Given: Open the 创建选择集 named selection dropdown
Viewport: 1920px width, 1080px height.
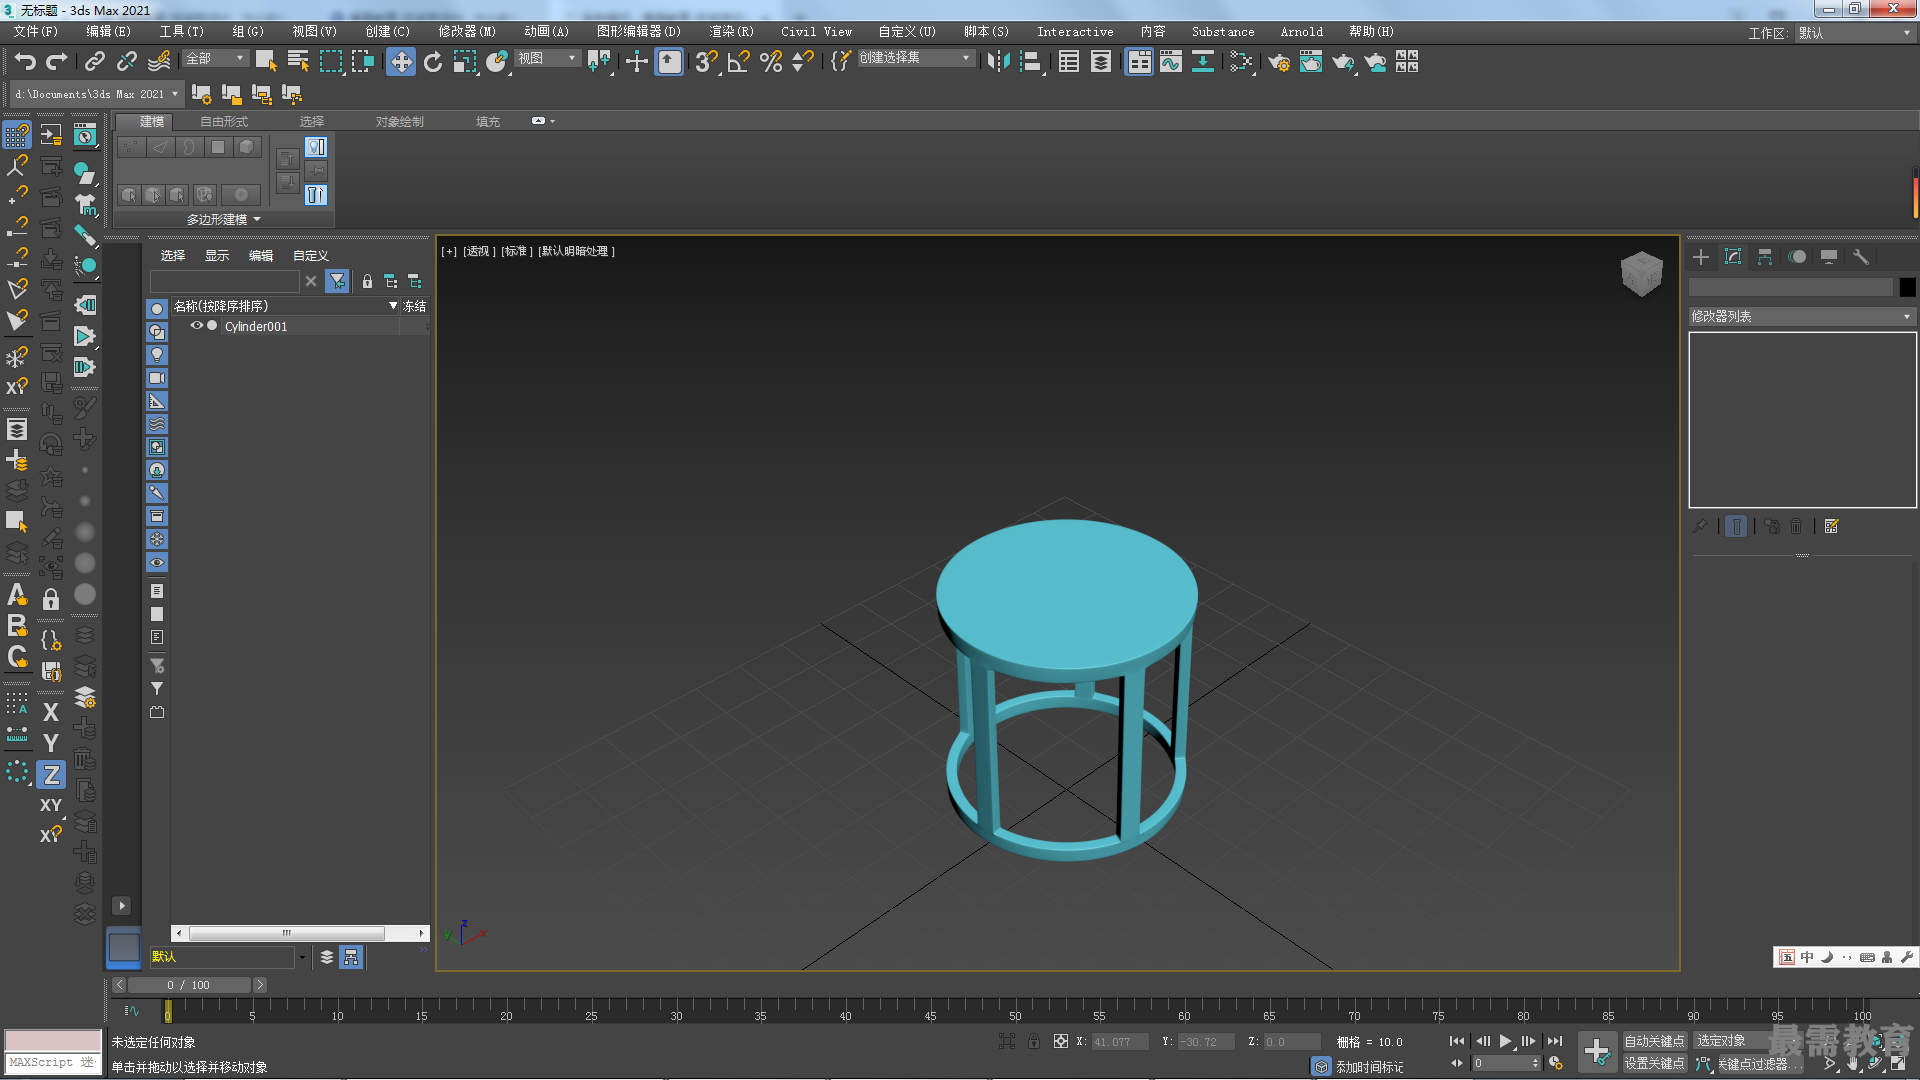Looking at the screenshot, I should 915,58.
